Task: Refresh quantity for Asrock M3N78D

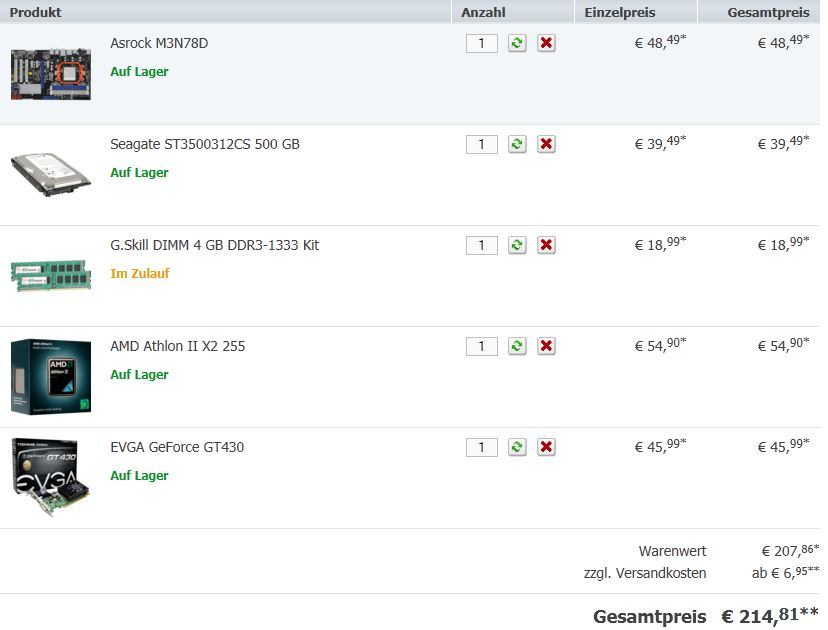Action: pos(517,43)
